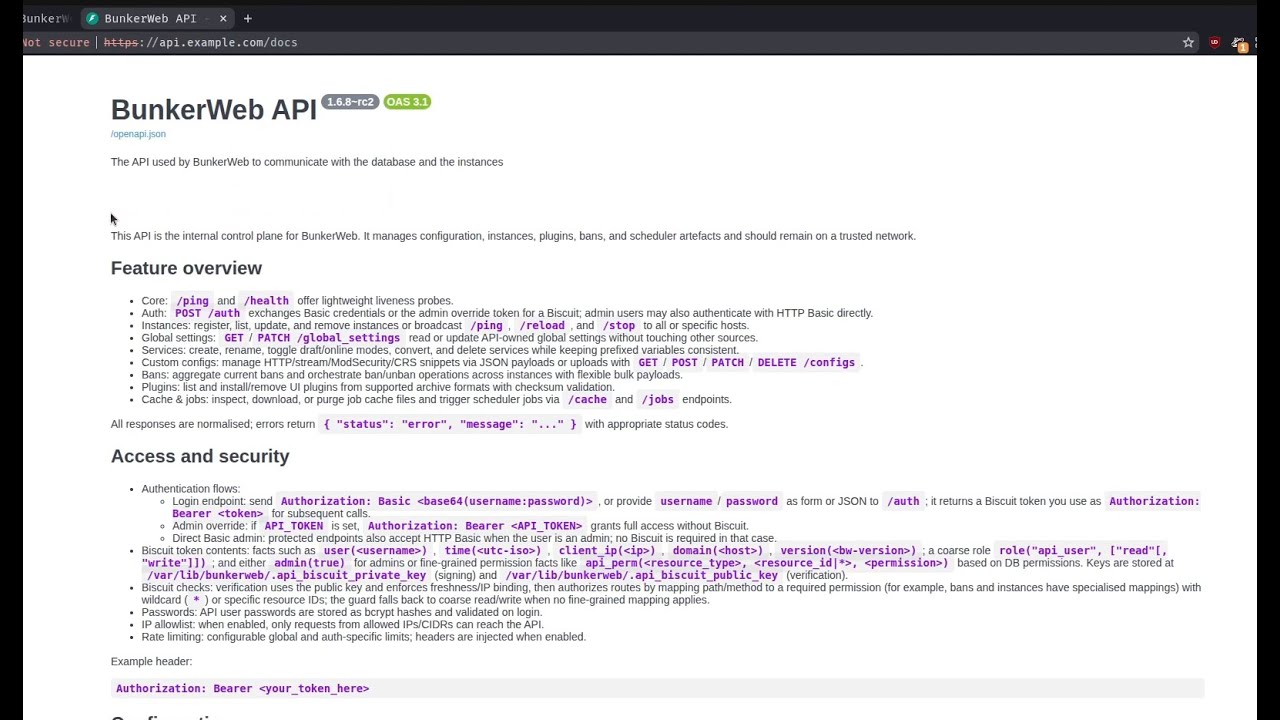Image resolution: width=1280 pixels, height=720 pixels.
Task: Click the OAS 3.1 badge
Action: [407, 102]
